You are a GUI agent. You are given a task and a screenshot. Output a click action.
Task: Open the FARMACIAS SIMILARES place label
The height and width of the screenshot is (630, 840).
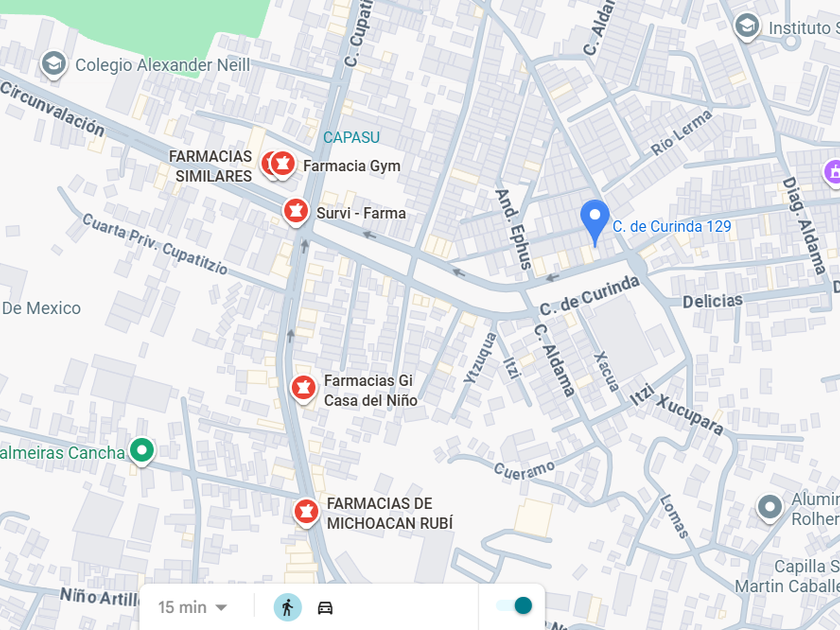click(211, 166)
